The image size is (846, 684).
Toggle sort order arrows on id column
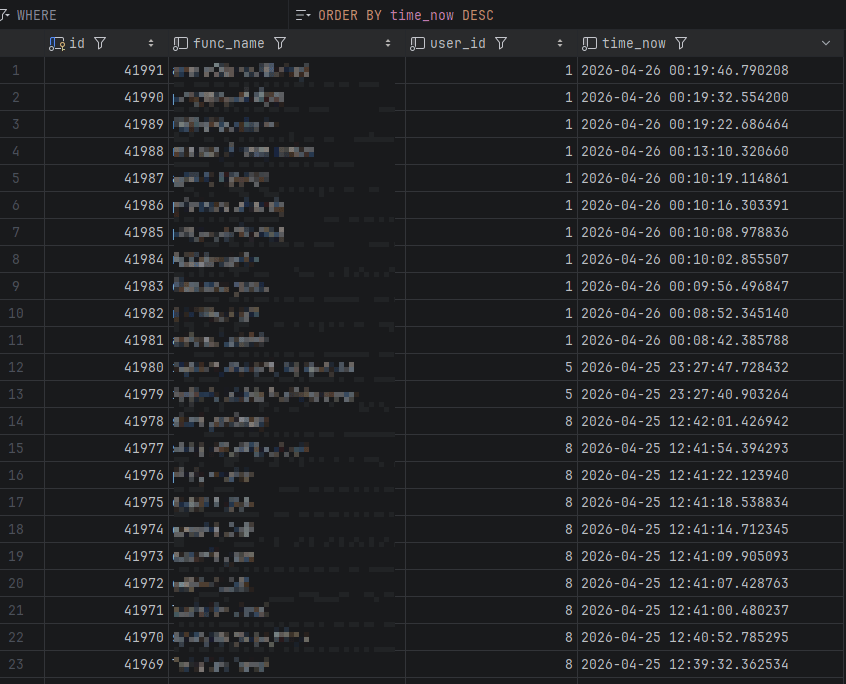151,43
